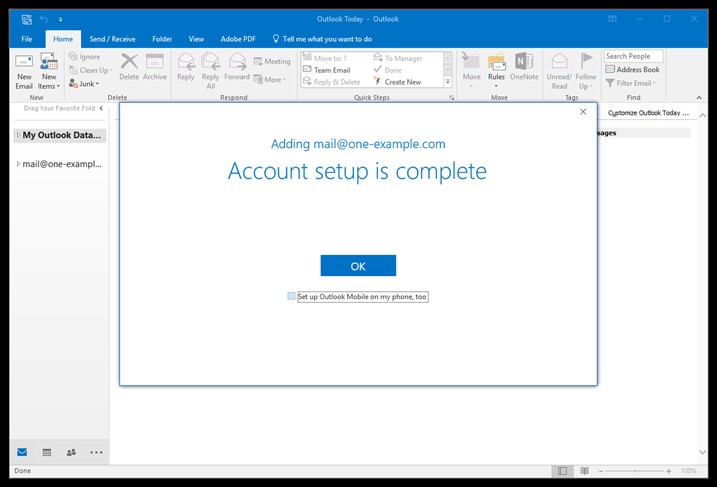Click the Undo quick access icon
The width and height of the screenshot is (717, 487).
click(44, 19)
